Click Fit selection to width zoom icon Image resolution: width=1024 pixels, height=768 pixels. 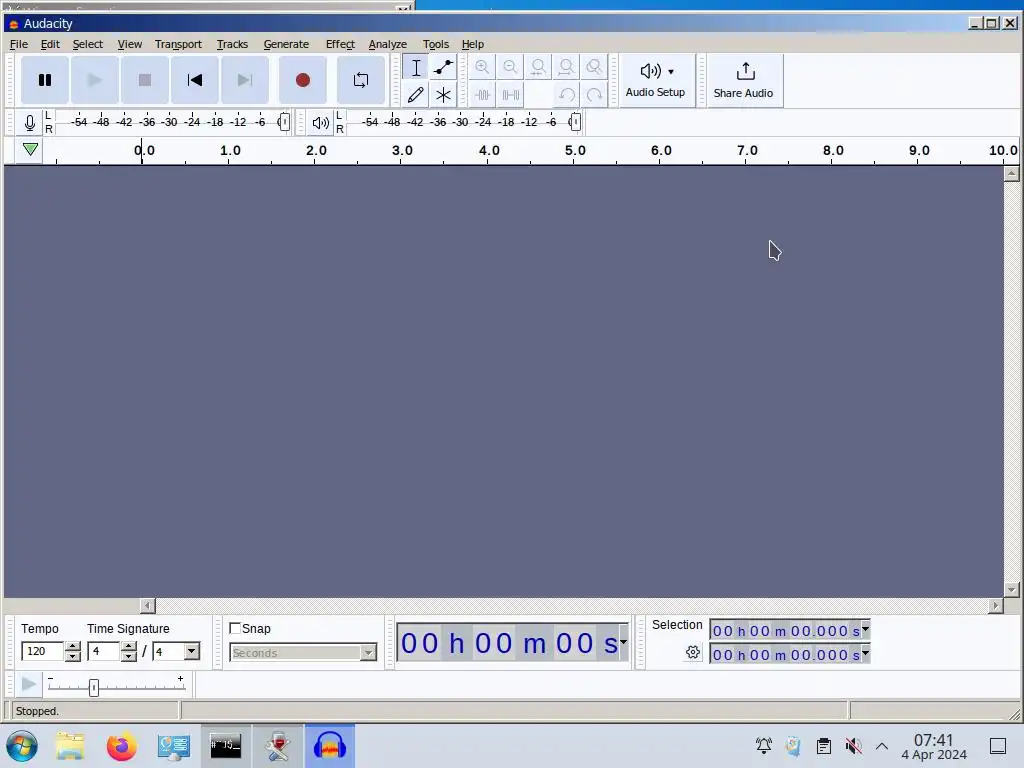(x=538, y=67)
